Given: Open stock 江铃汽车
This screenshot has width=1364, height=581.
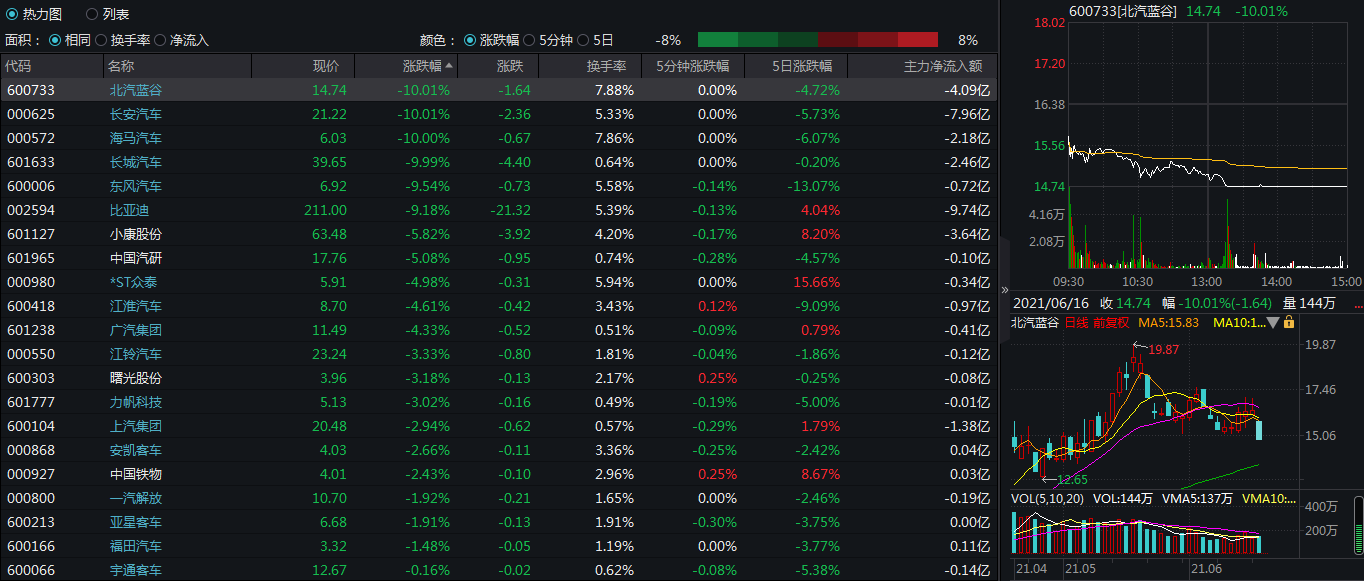Looking at the screenshot, I should click(x=136, y=354).
